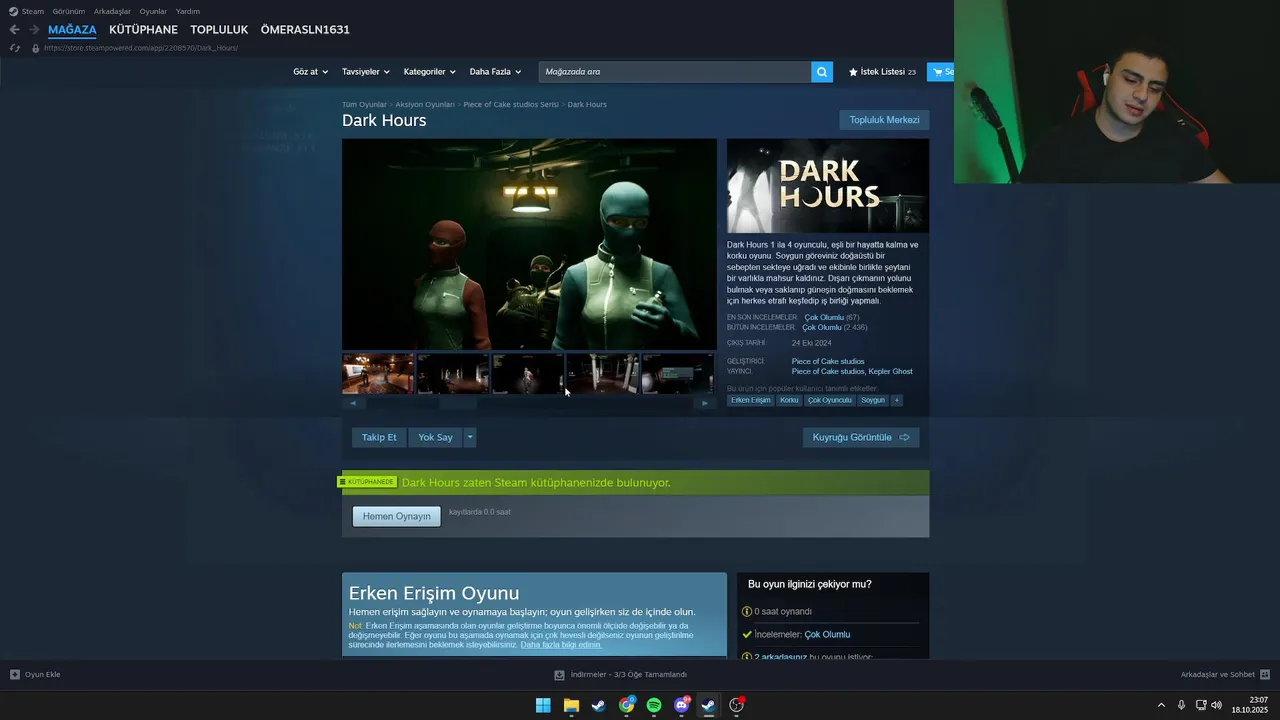Switch to the KÜTÜPHANE tab

coord(143,30)
